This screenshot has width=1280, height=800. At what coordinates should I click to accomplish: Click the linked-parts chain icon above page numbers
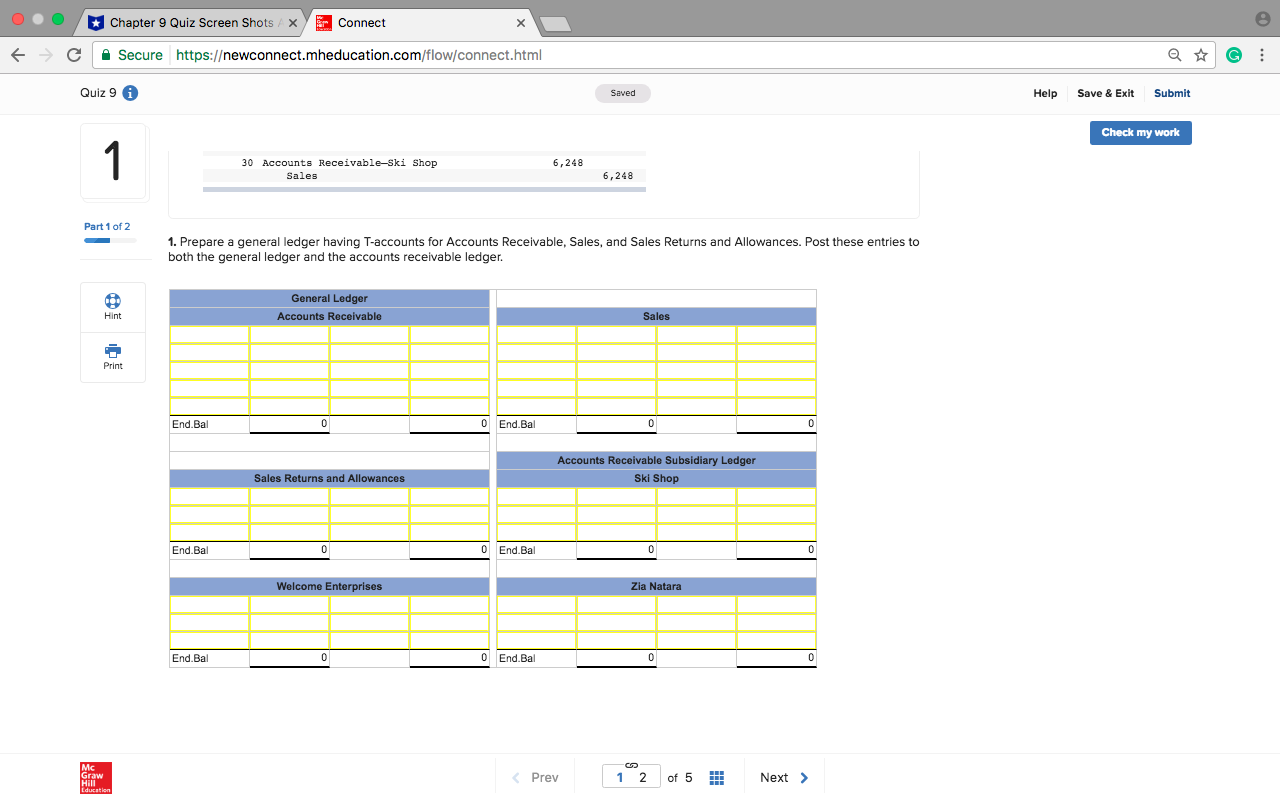[631, 766]
